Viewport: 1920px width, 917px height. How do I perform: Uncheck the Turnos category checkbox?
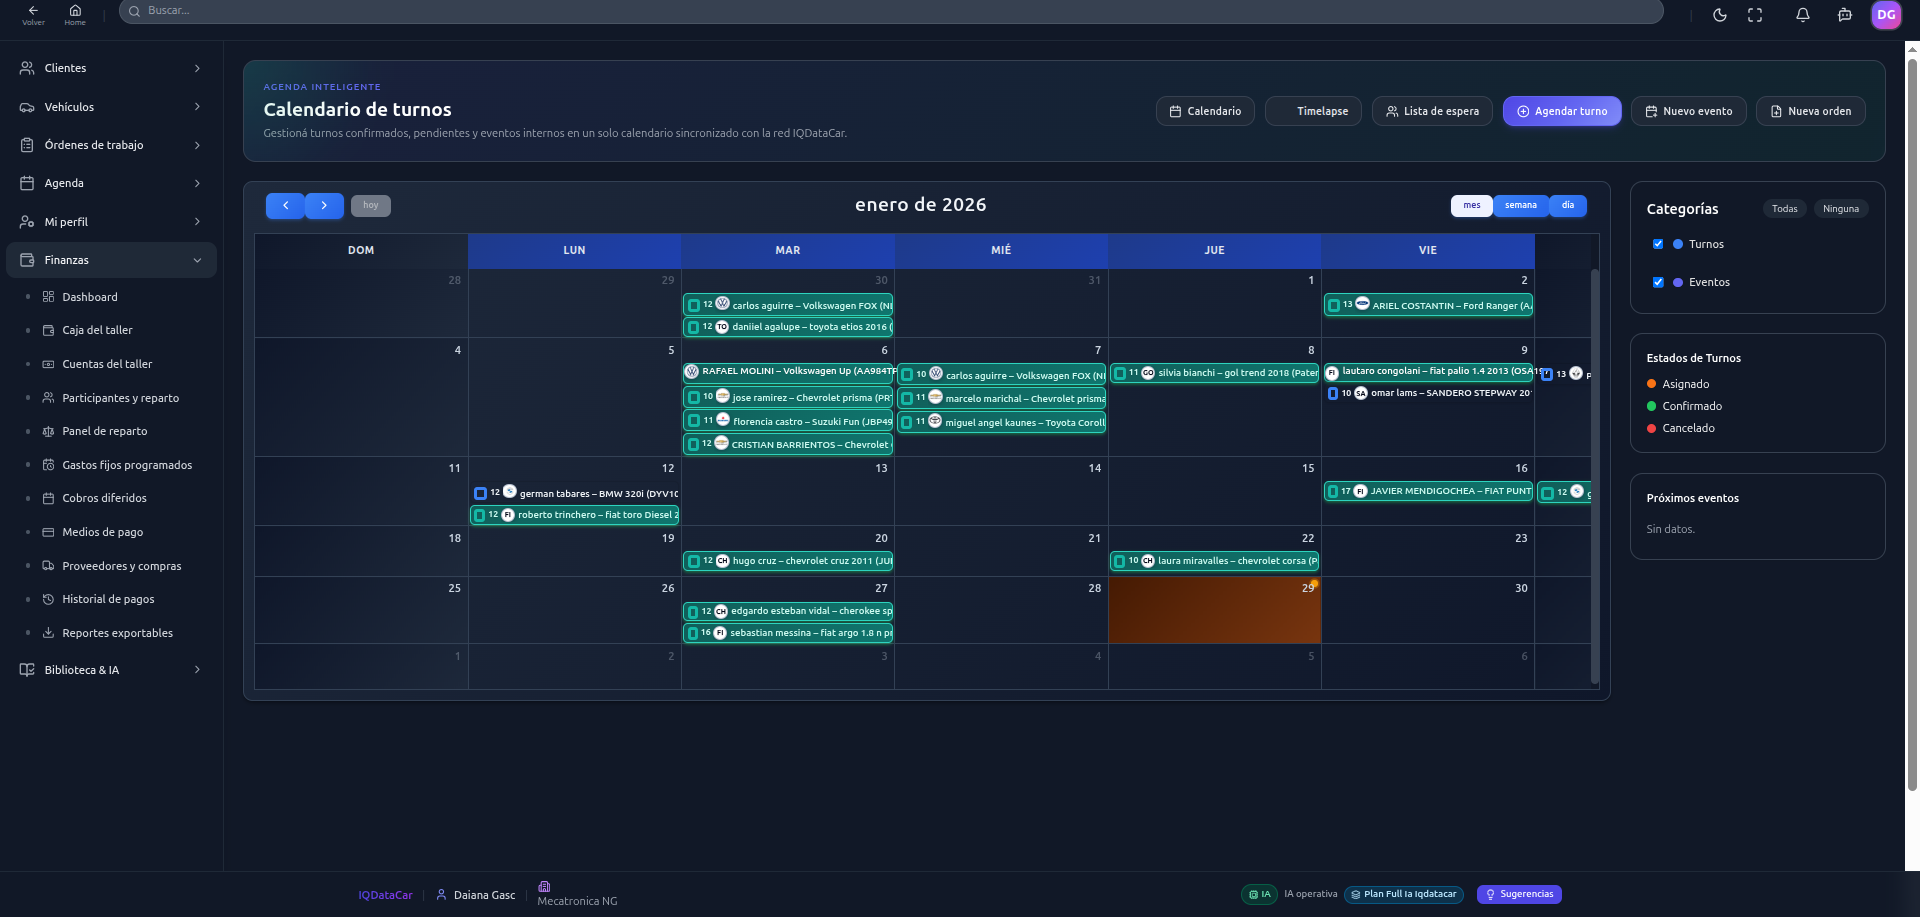[x=1658, y=244]
